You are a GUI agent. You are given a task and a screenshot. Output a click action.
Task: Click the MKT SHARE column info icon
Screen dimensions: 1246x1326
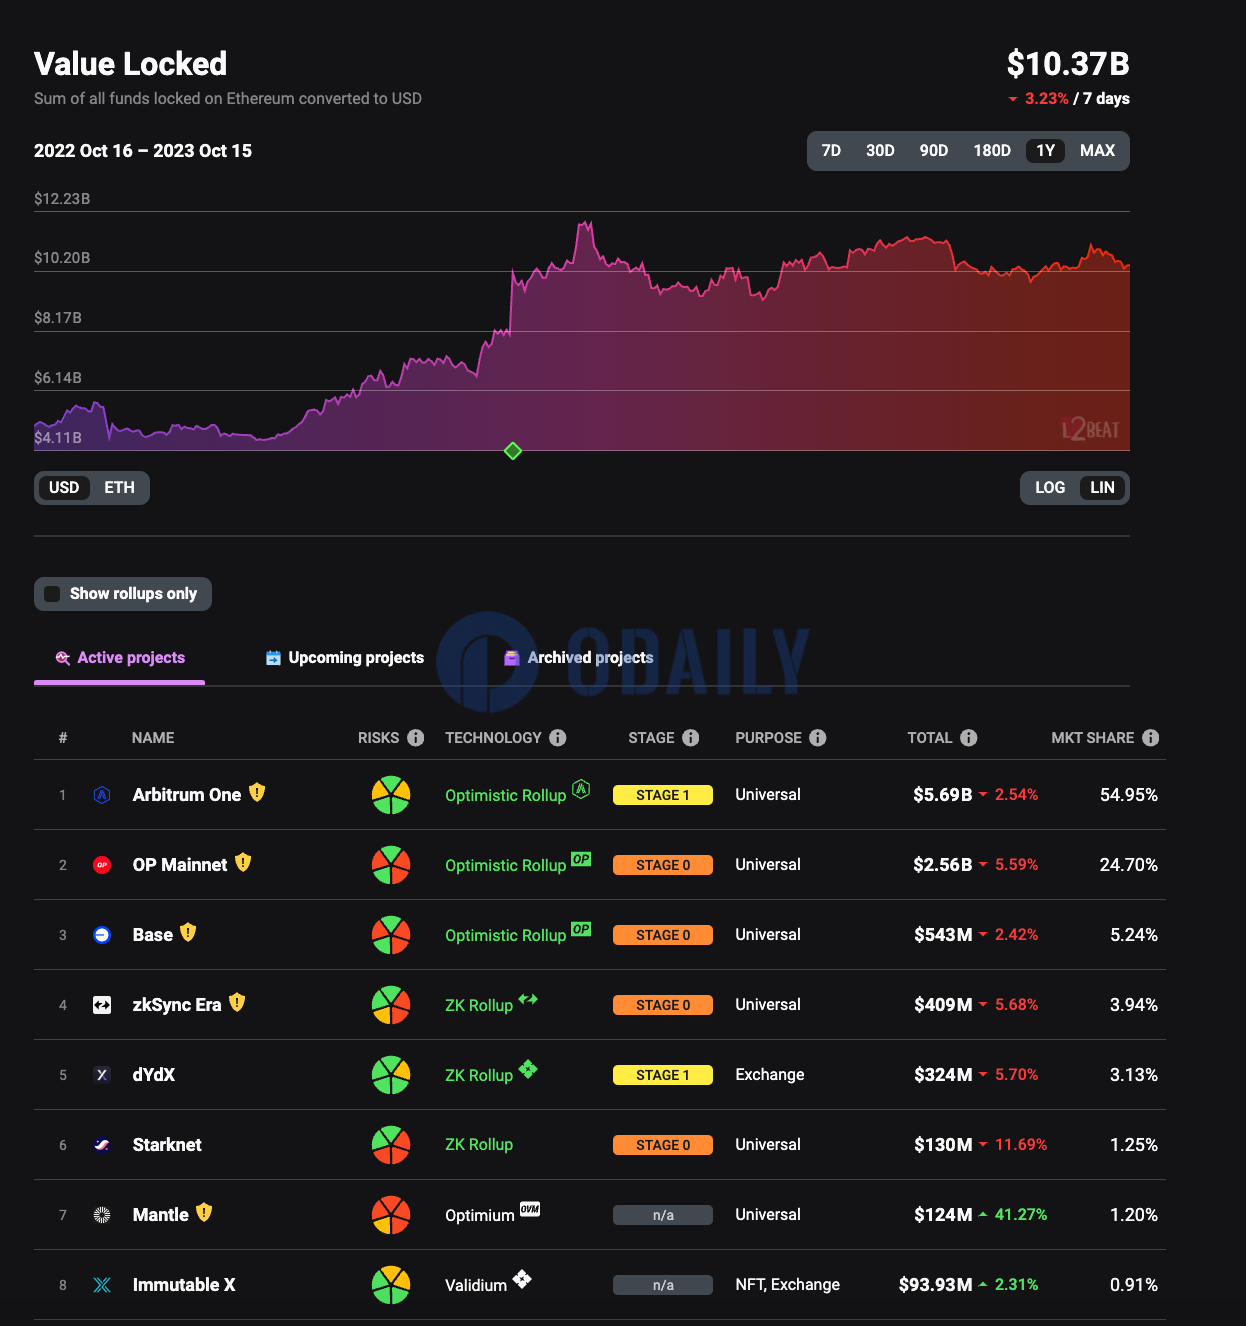[x=1151, y=738]
